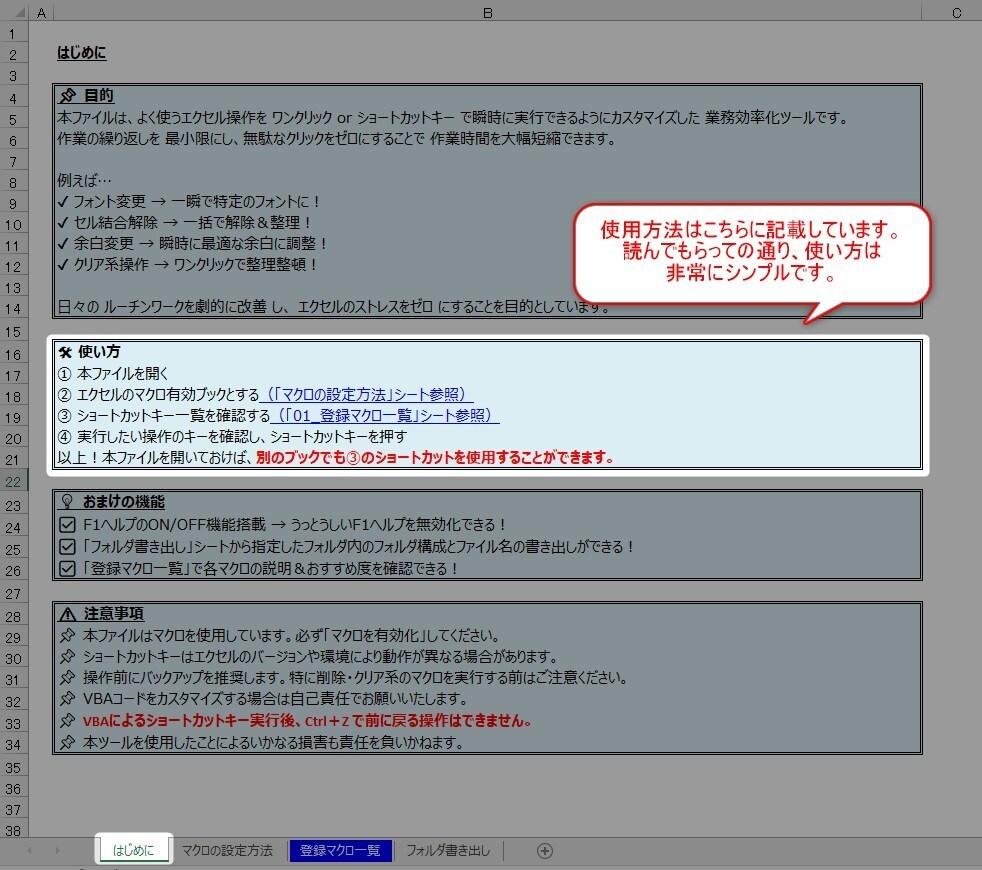Add a new sheet with the plus button
Viewport: 982px width, 870px height.
(x=545, y=851)
